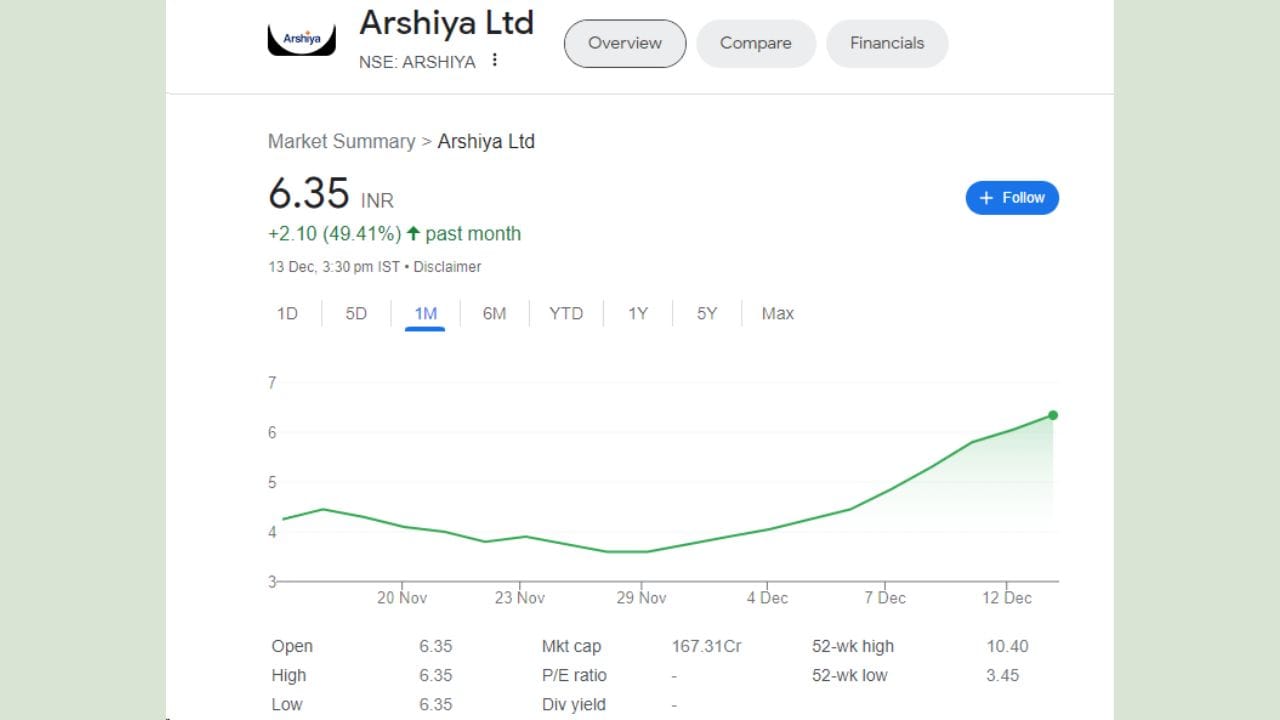Open the Disclaimer link

click(x=447, y=267)
